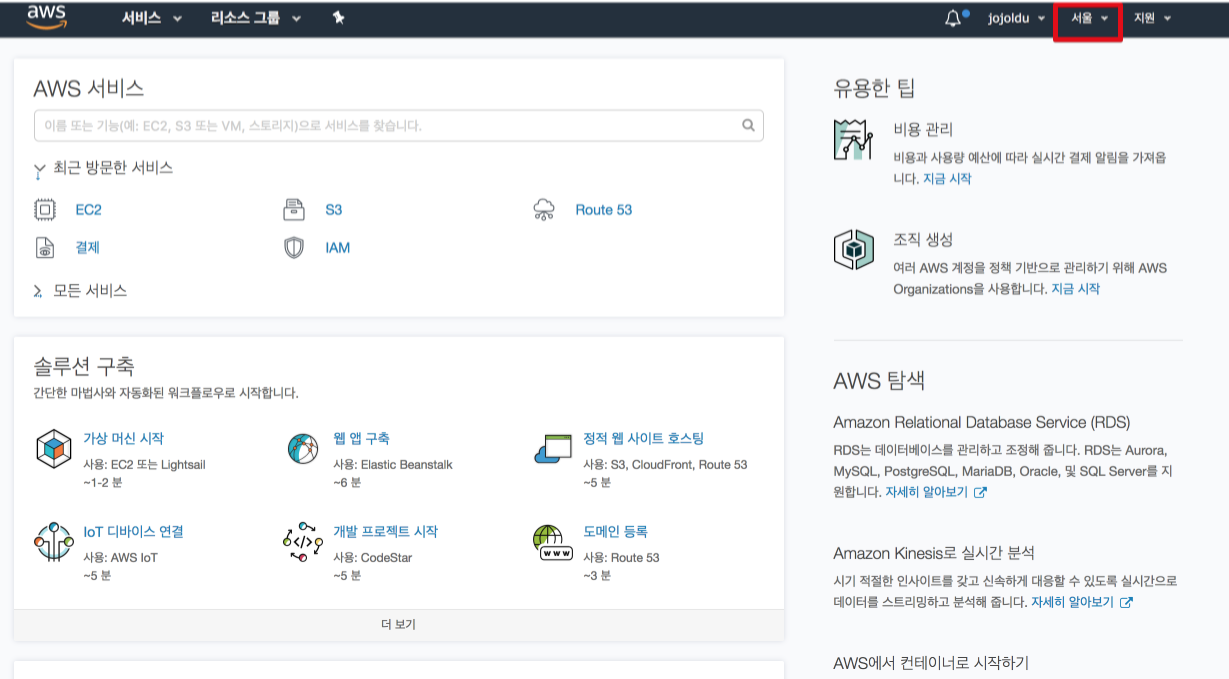The width and height of the screenshot is (1229, 679).
Task: Open the 리소스 그룹 dropdown menu
Action: 256,18
